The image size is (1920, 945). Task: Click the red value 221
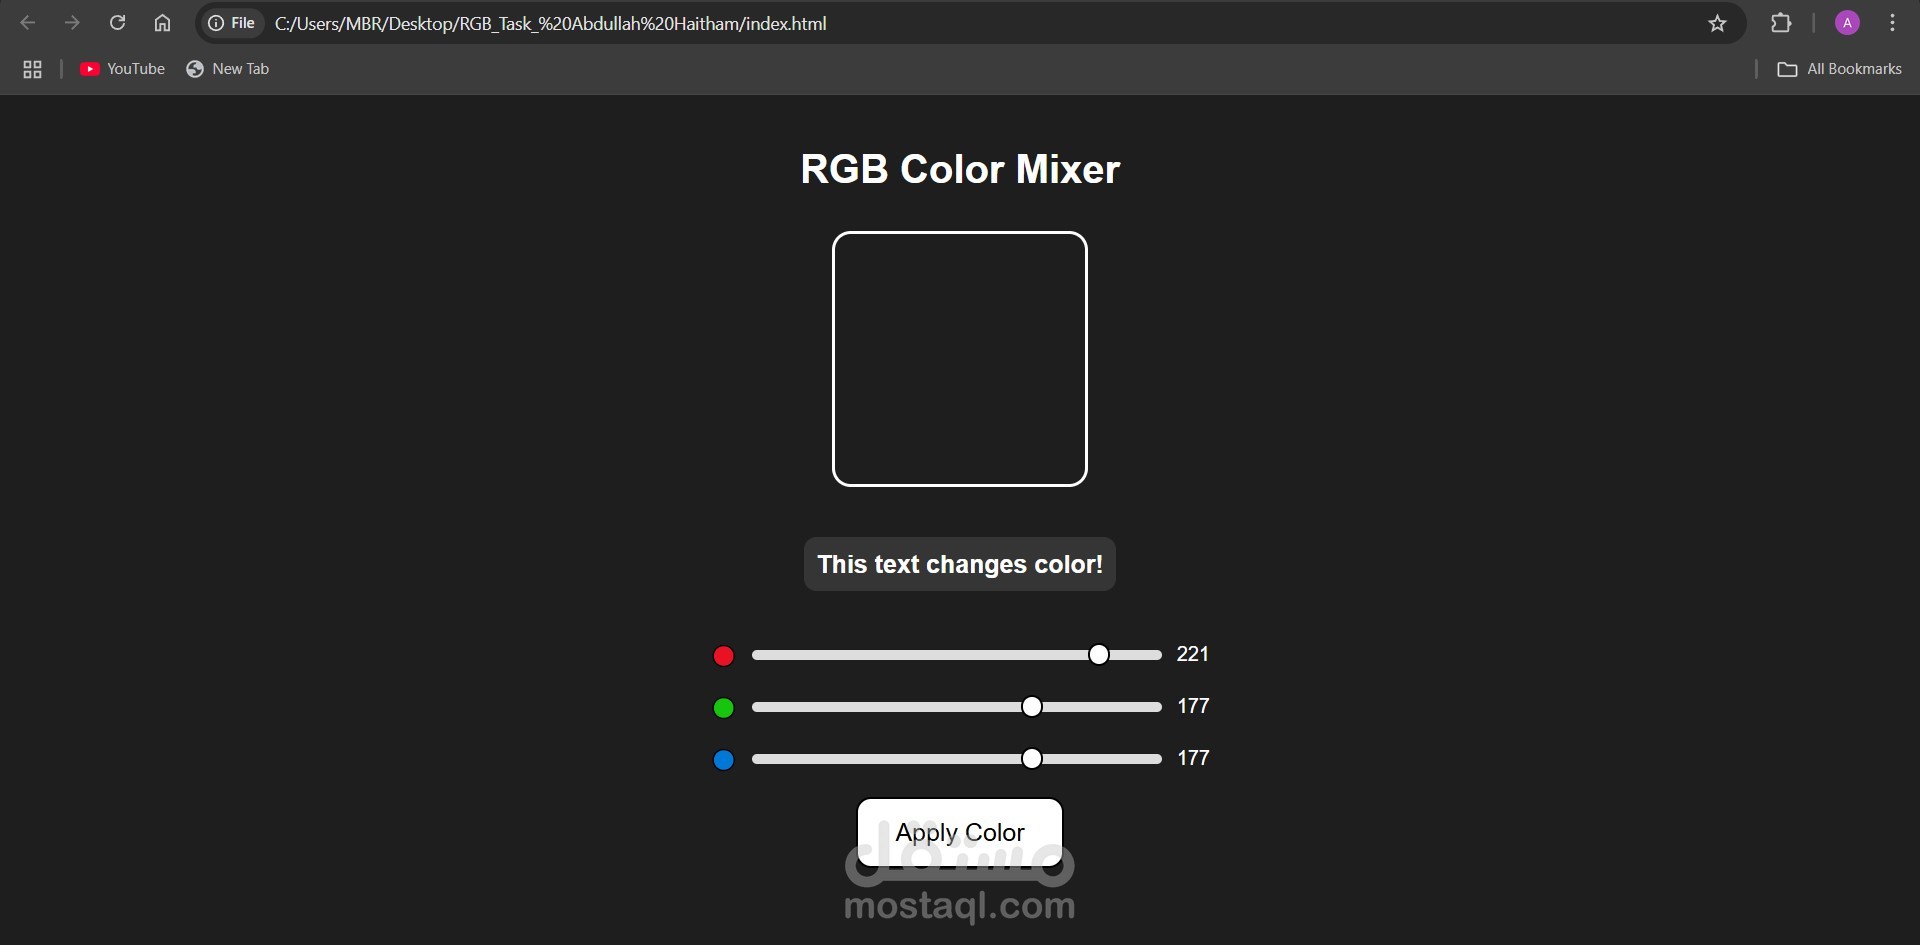coord(1193,654)
